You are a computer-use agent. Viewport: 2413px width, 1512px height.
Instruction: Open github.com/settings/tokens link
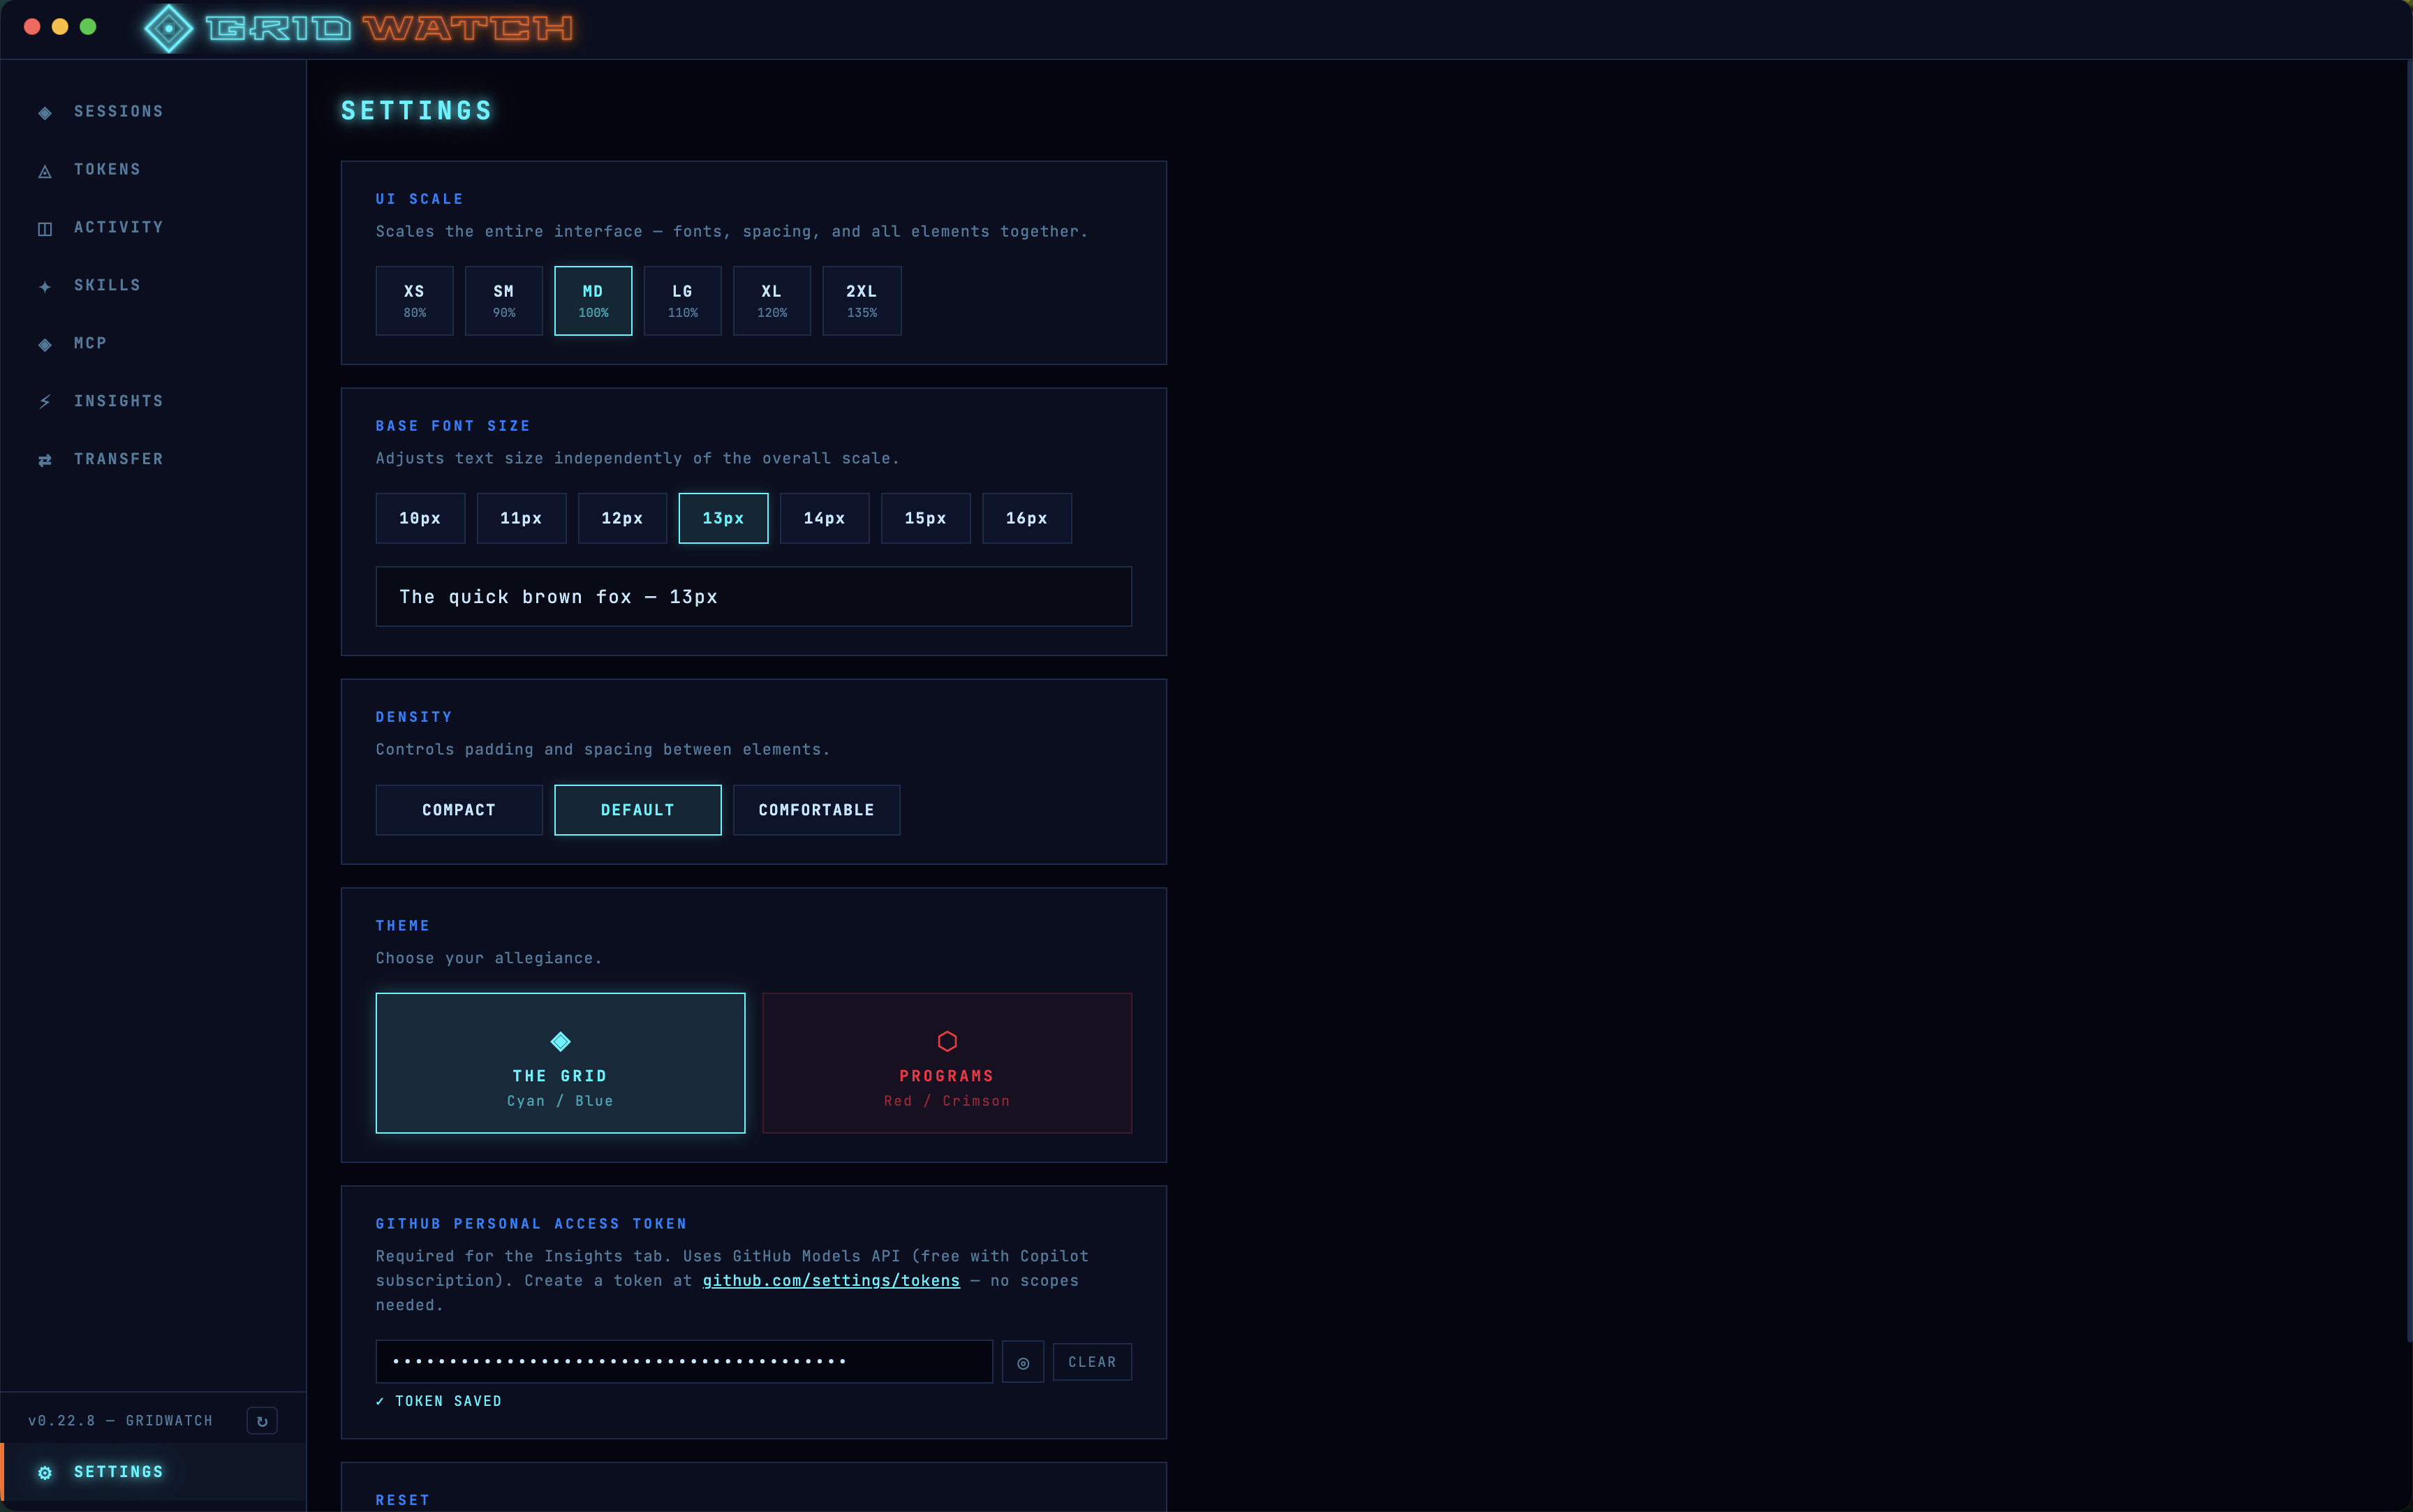coord(831,1281)
